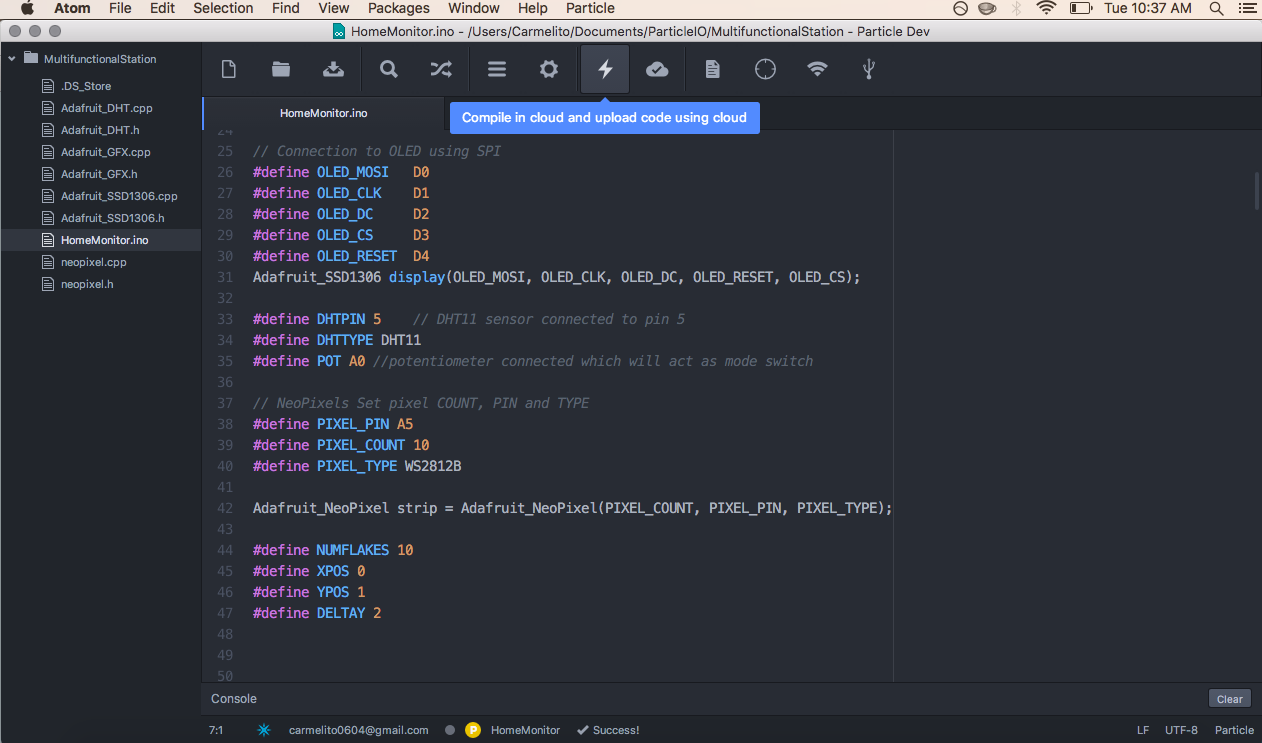Click the shuffle arrows toolbar icon

point(441,69)
